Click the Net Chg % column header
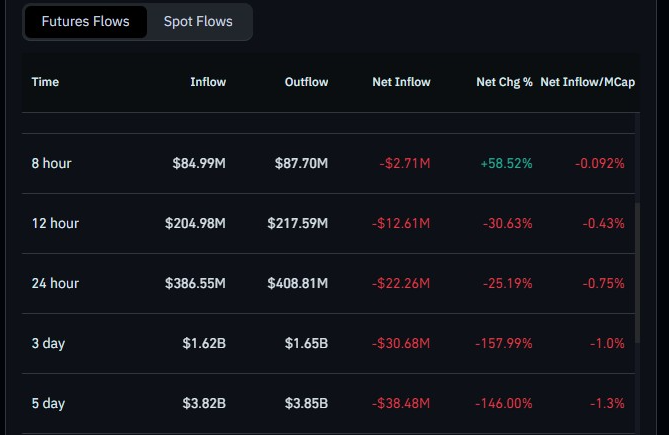The image size is (669, 435). tap(504, 82)
